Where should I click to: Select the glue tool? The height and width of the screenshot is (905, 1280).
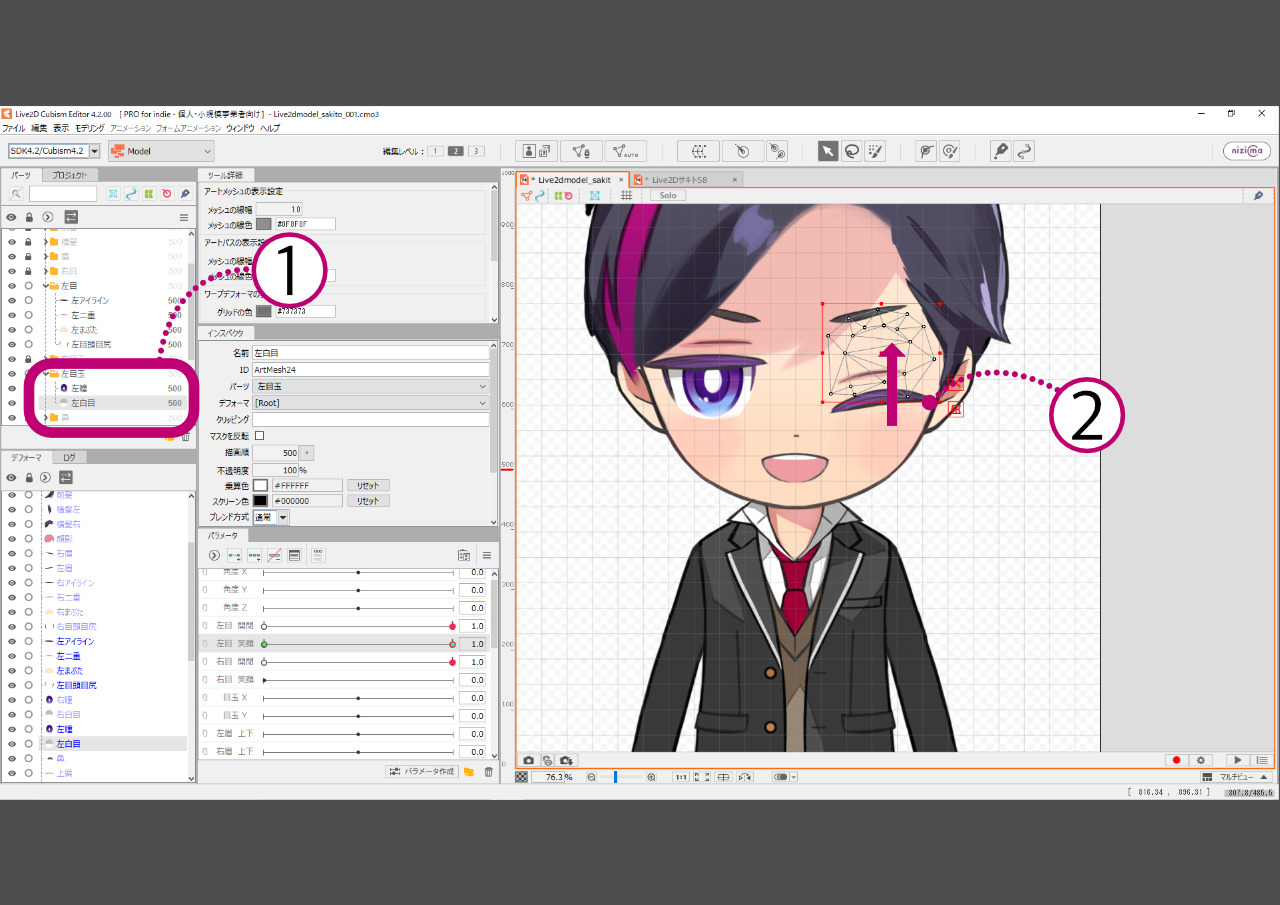(x=927, y=151)
